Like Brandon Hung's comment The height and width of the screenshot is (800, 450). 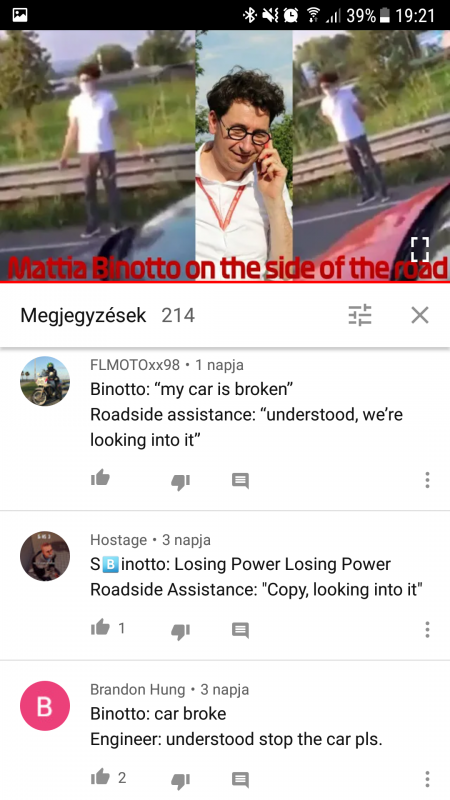point(100,777)
